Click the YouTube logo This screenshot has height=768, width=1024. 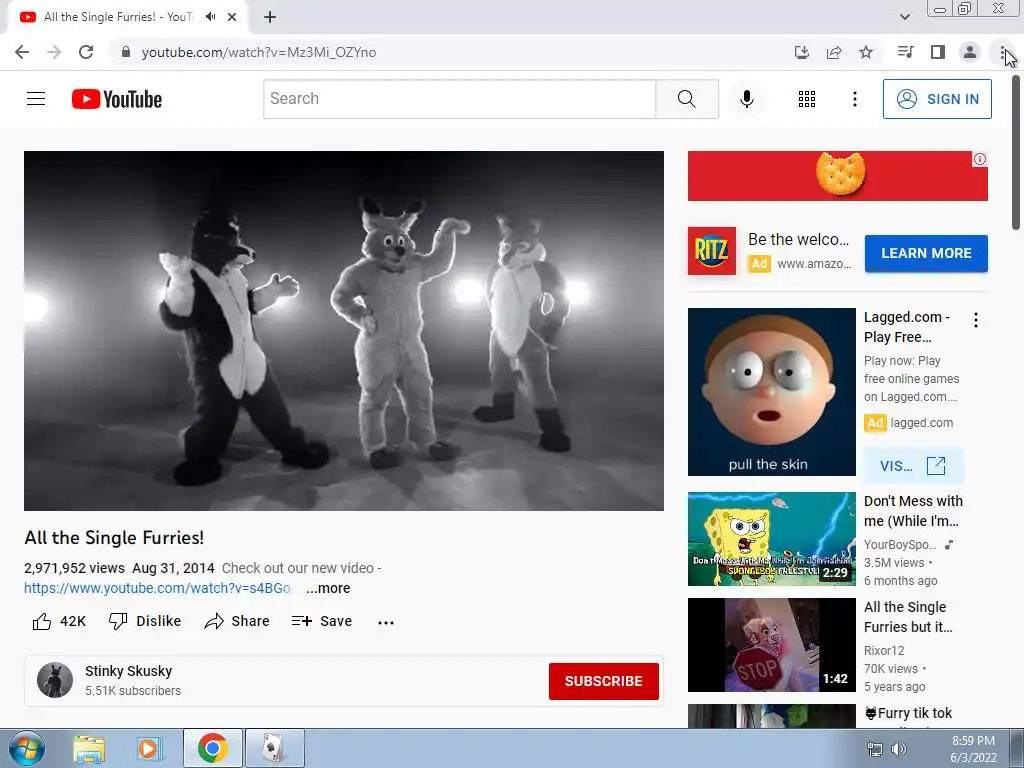tap(117, 99)
